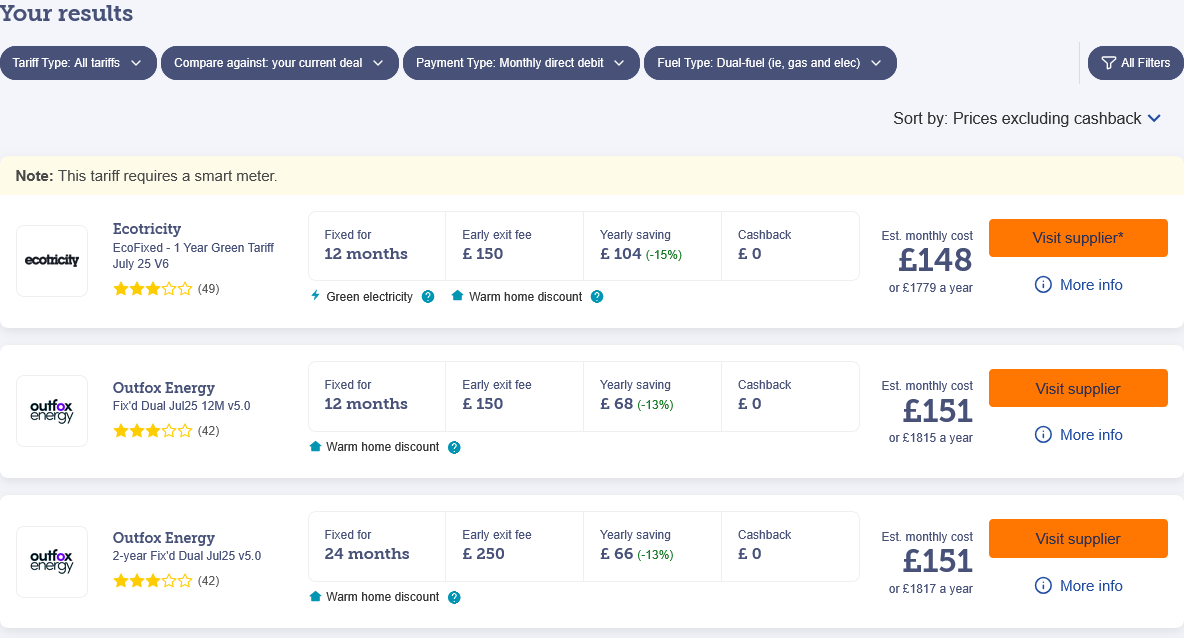Open Warm home discount help on Outfox 12-month card

tap(454, 447)
